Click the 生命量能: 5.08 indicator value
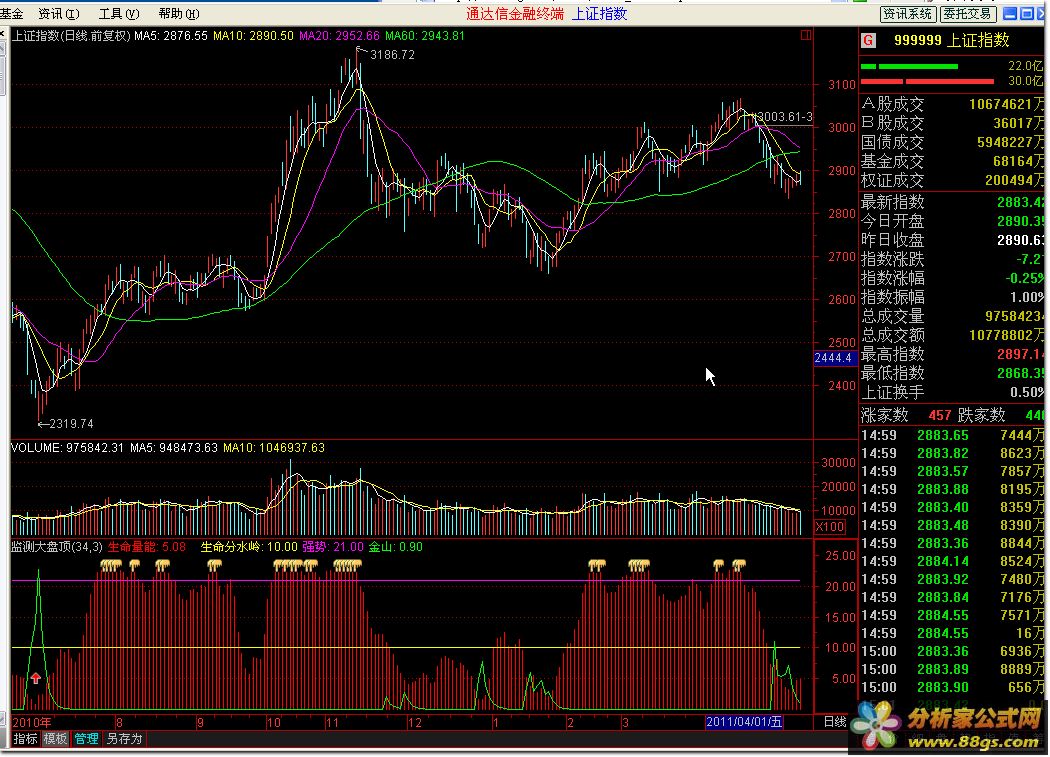Viewport: 1050px width, 757px height. click(x=147, y=547)
